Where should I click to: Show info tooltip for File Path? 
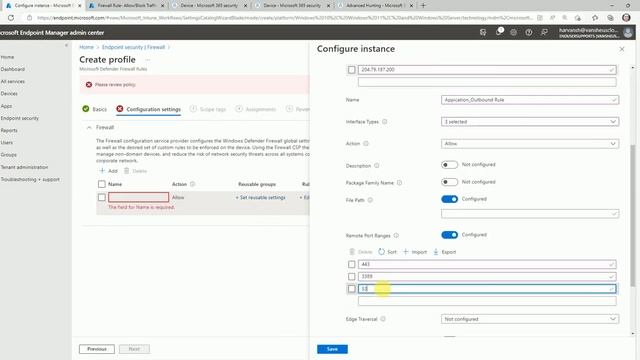coord(370,200)
